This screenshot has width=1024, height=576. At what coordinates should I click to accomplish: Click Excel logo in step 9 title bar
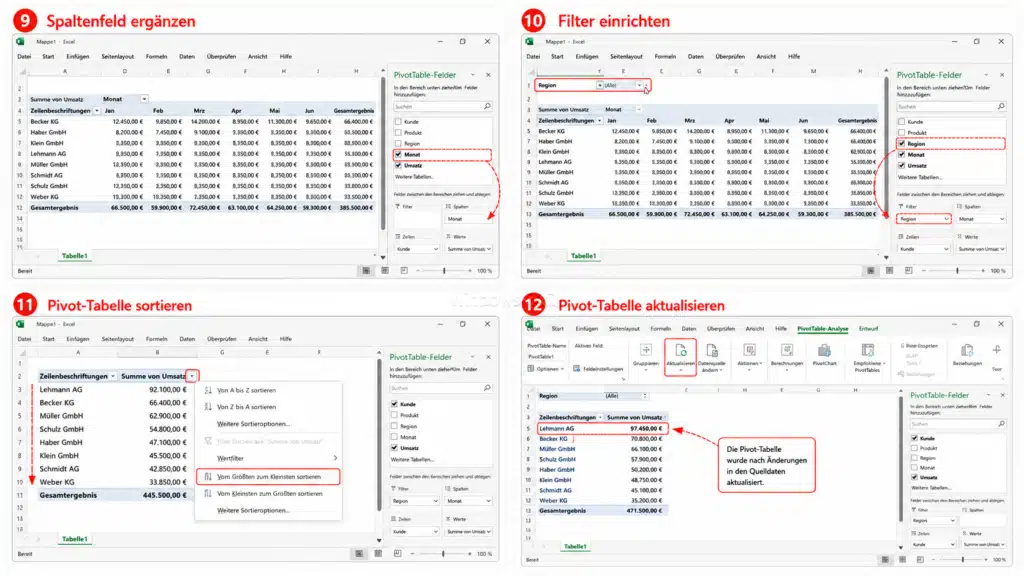coord(20,41)
